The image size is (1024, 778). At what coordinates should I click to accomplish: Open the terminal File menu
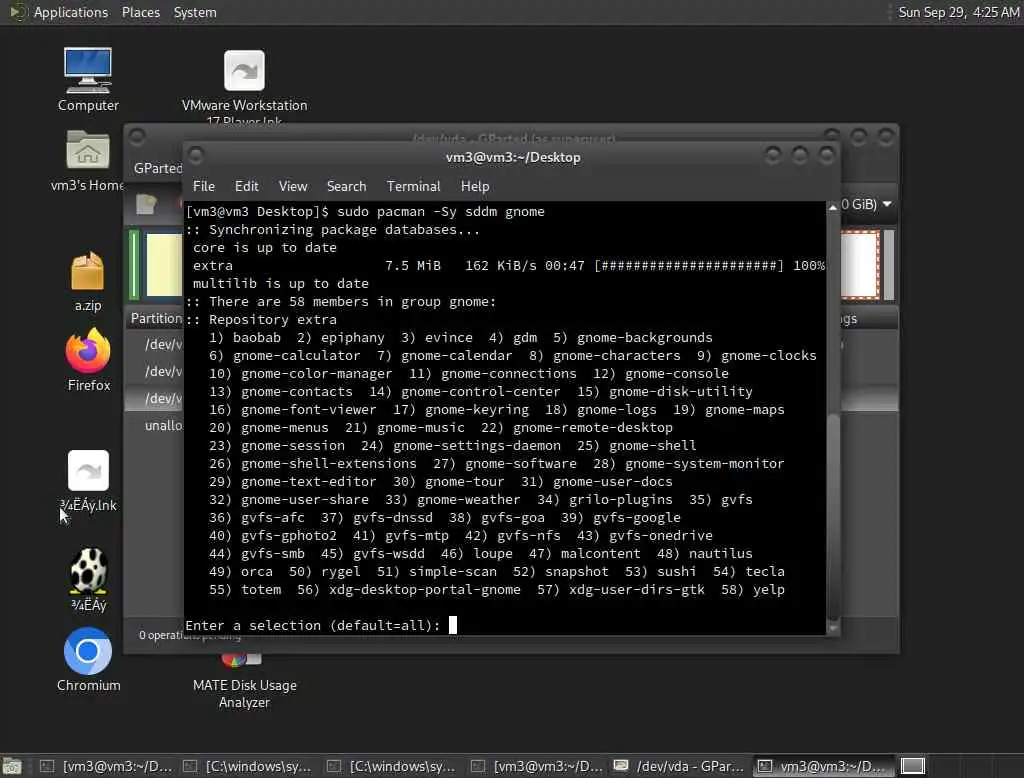(x=204, y=186)
